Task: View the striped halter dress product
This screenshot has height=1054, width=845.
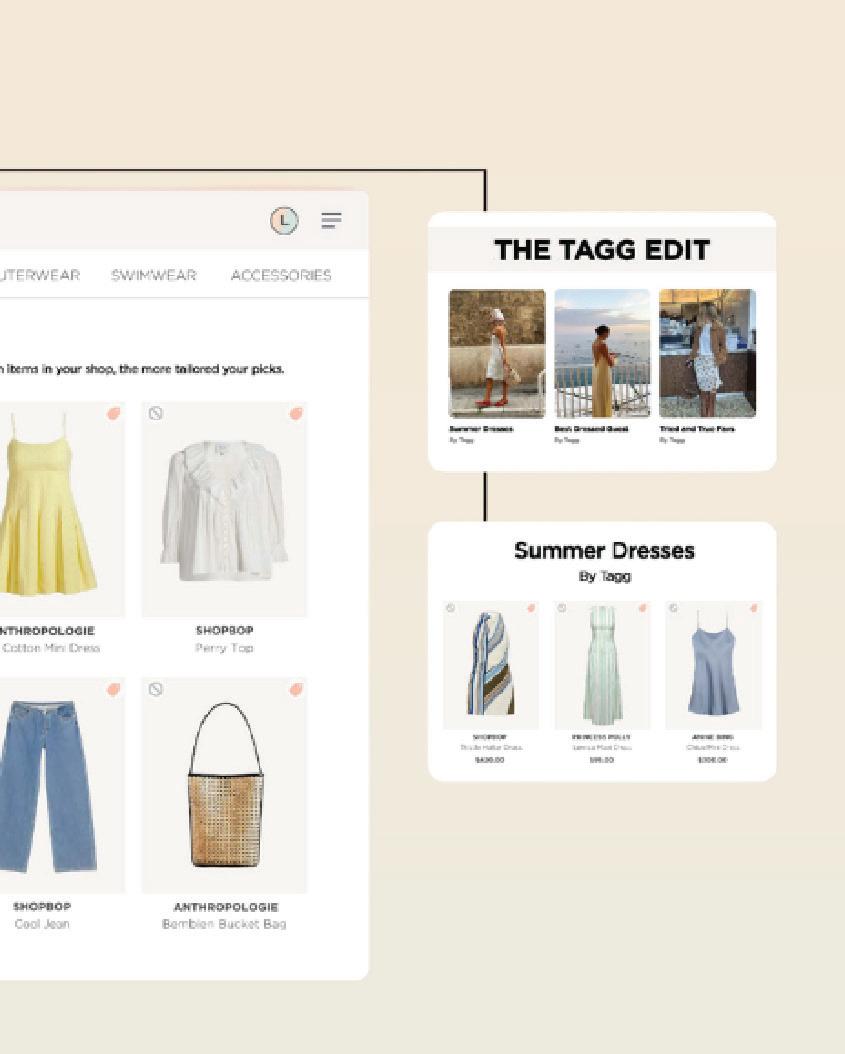Action: coord(491,665)
